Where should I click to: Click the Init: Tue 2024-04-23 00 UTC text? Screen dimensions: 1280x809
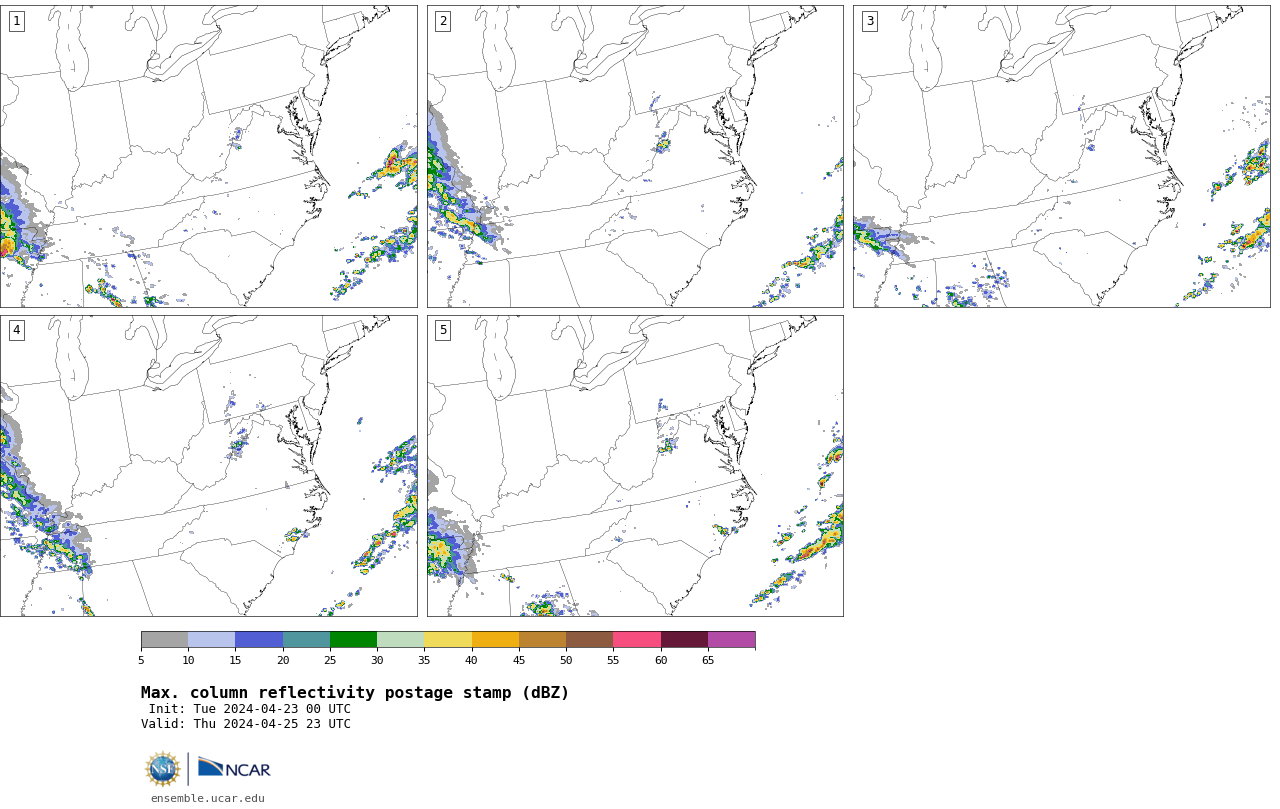coord(250,709)
